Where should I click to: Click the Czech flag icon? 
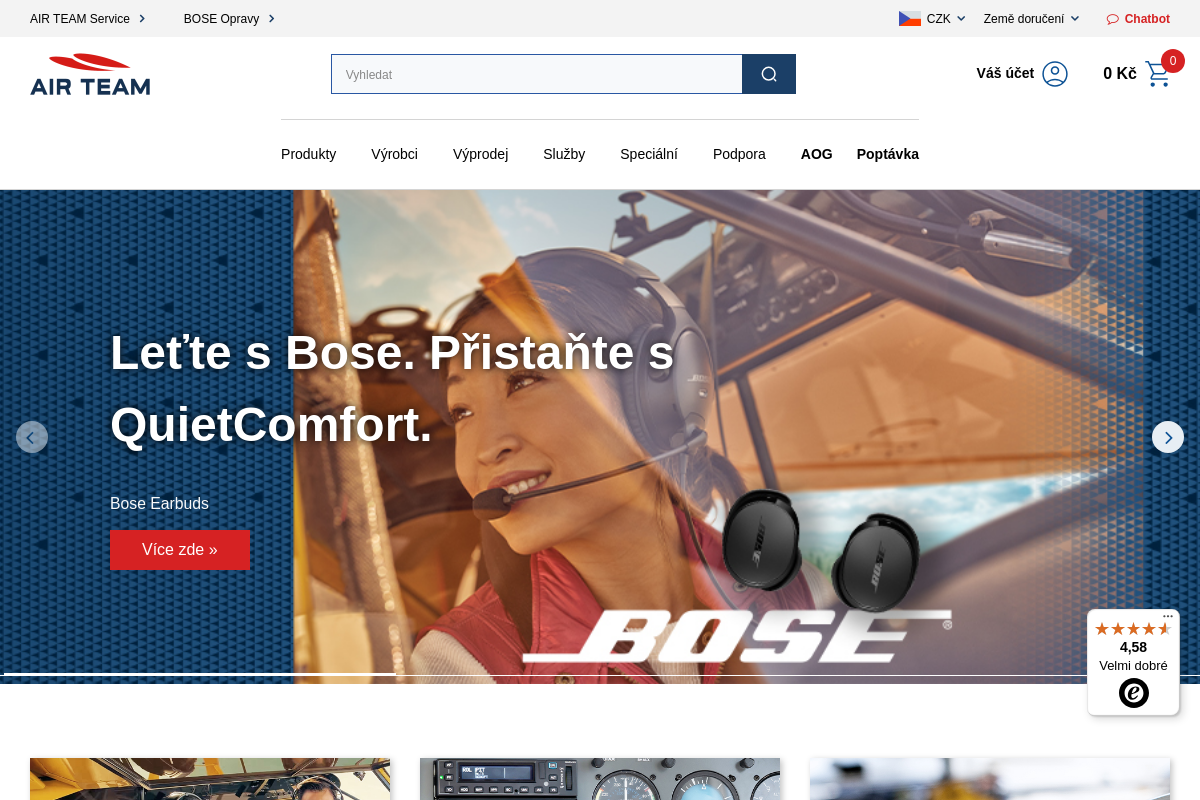tap(910, 18)
